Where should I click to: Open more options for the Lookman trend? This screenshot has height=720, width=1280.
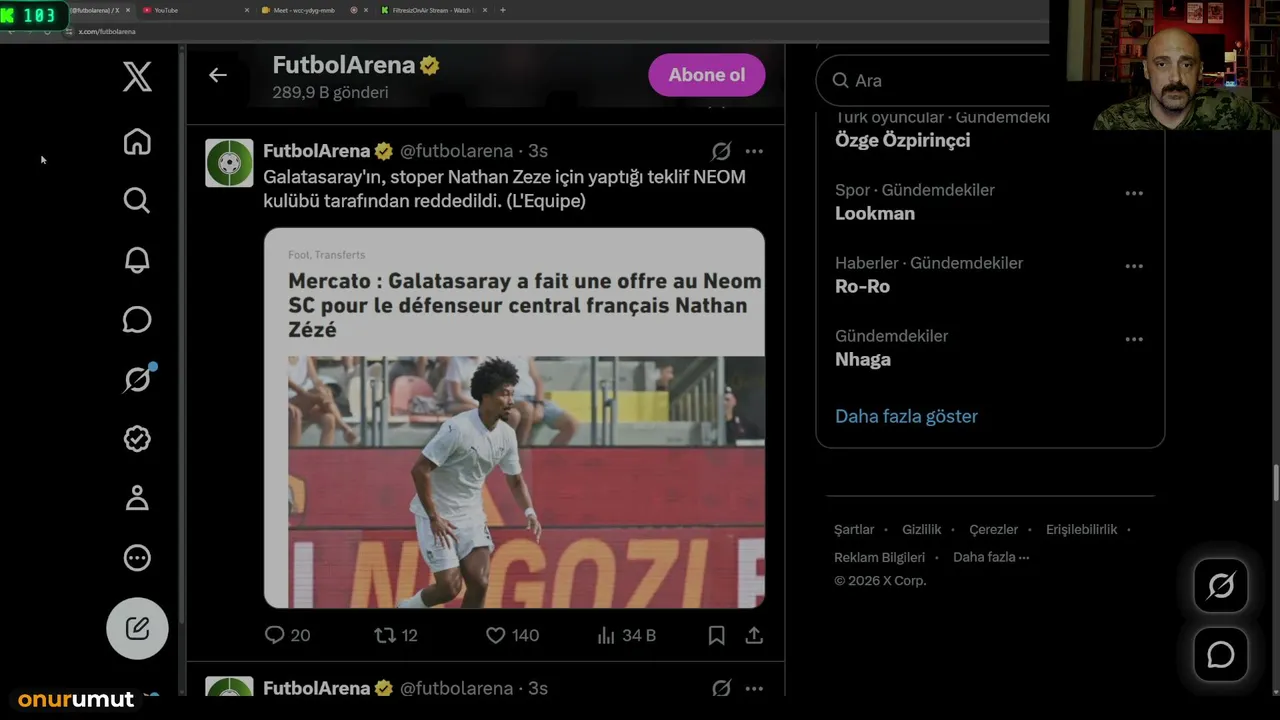pyautogui.click(x=1134, y=193)
